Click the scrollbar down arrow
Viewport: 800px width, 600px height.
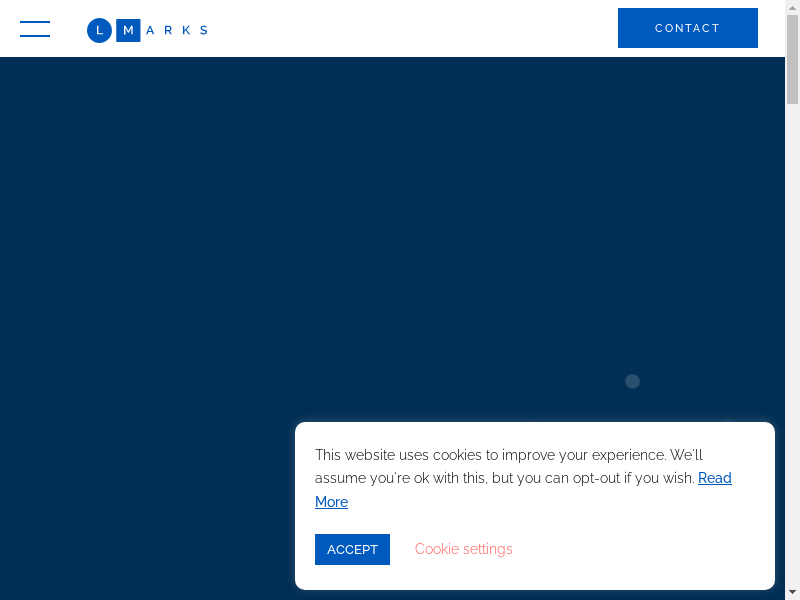coord(792,592)
